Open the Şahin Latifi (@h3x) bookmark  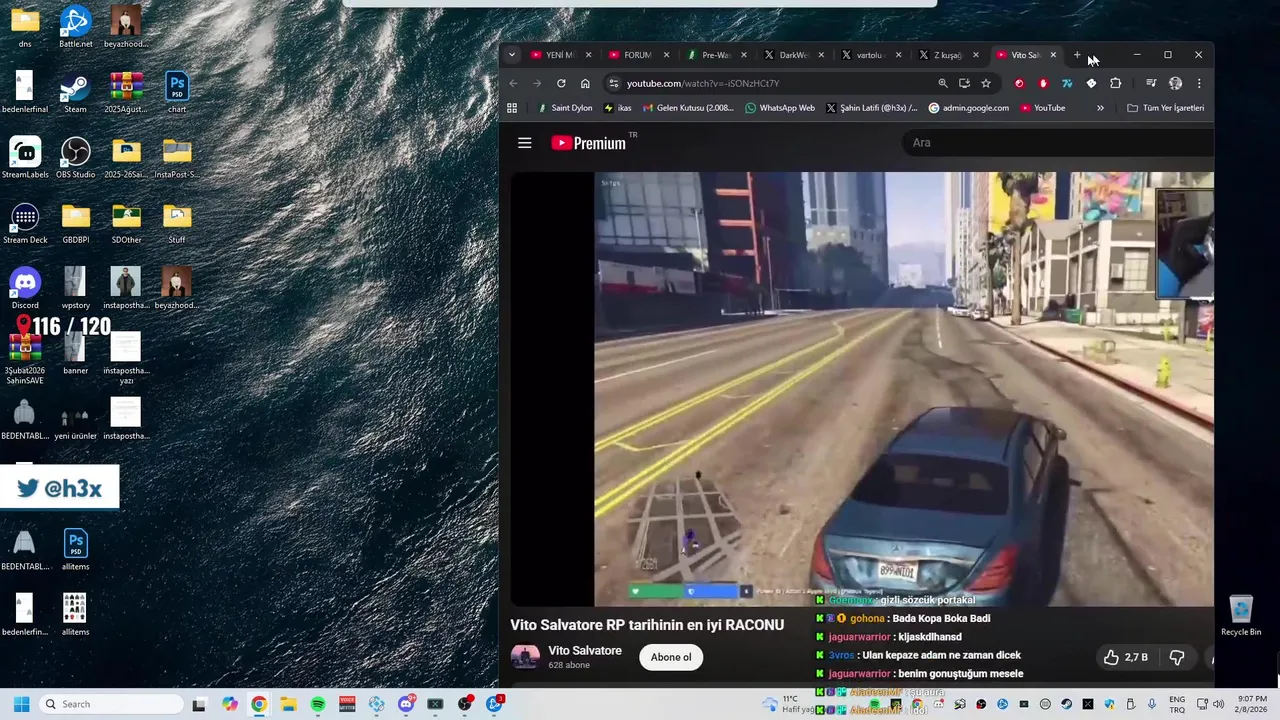(x=872, y=108)
